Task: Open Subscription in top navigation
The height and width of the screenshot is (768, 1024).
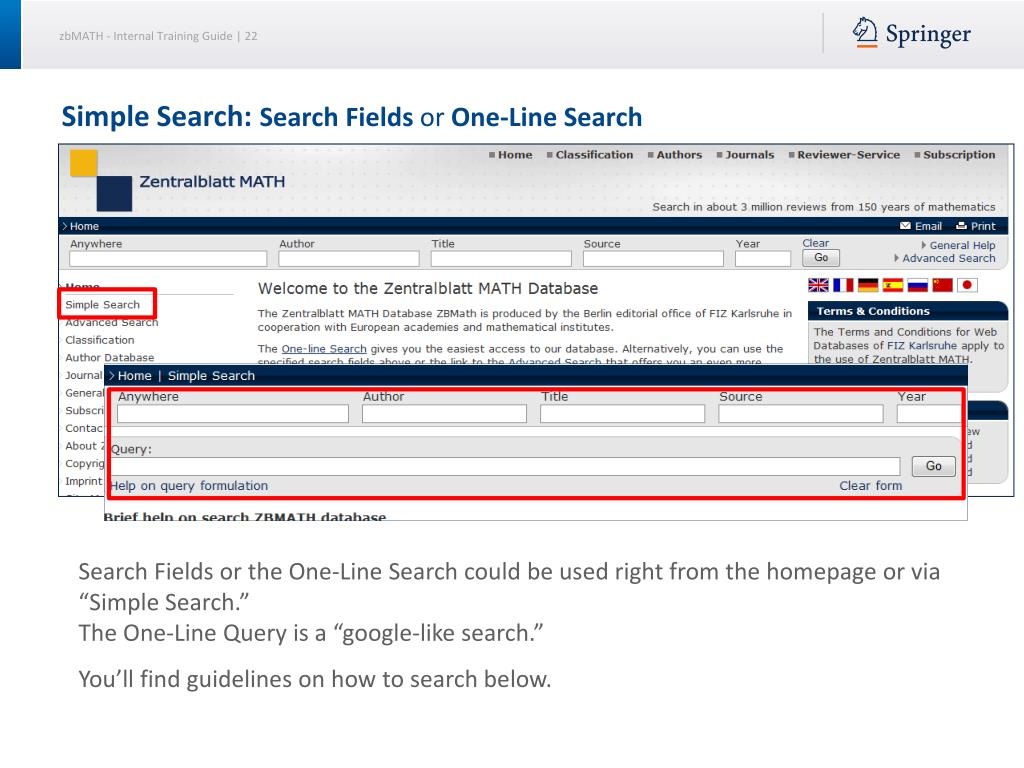Action: pyautogui.click(x=959, y=155)
